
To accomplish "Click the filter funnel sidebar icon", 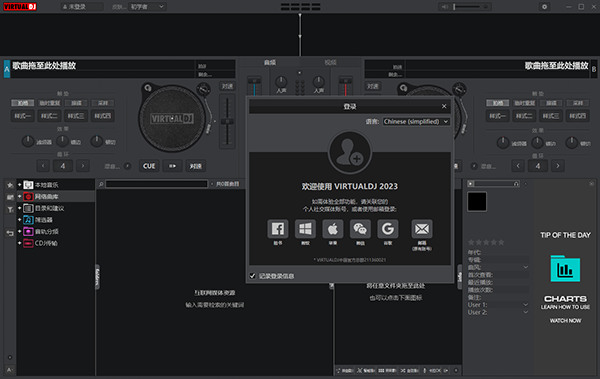I will pyautogui.click(x=10, y=209).
